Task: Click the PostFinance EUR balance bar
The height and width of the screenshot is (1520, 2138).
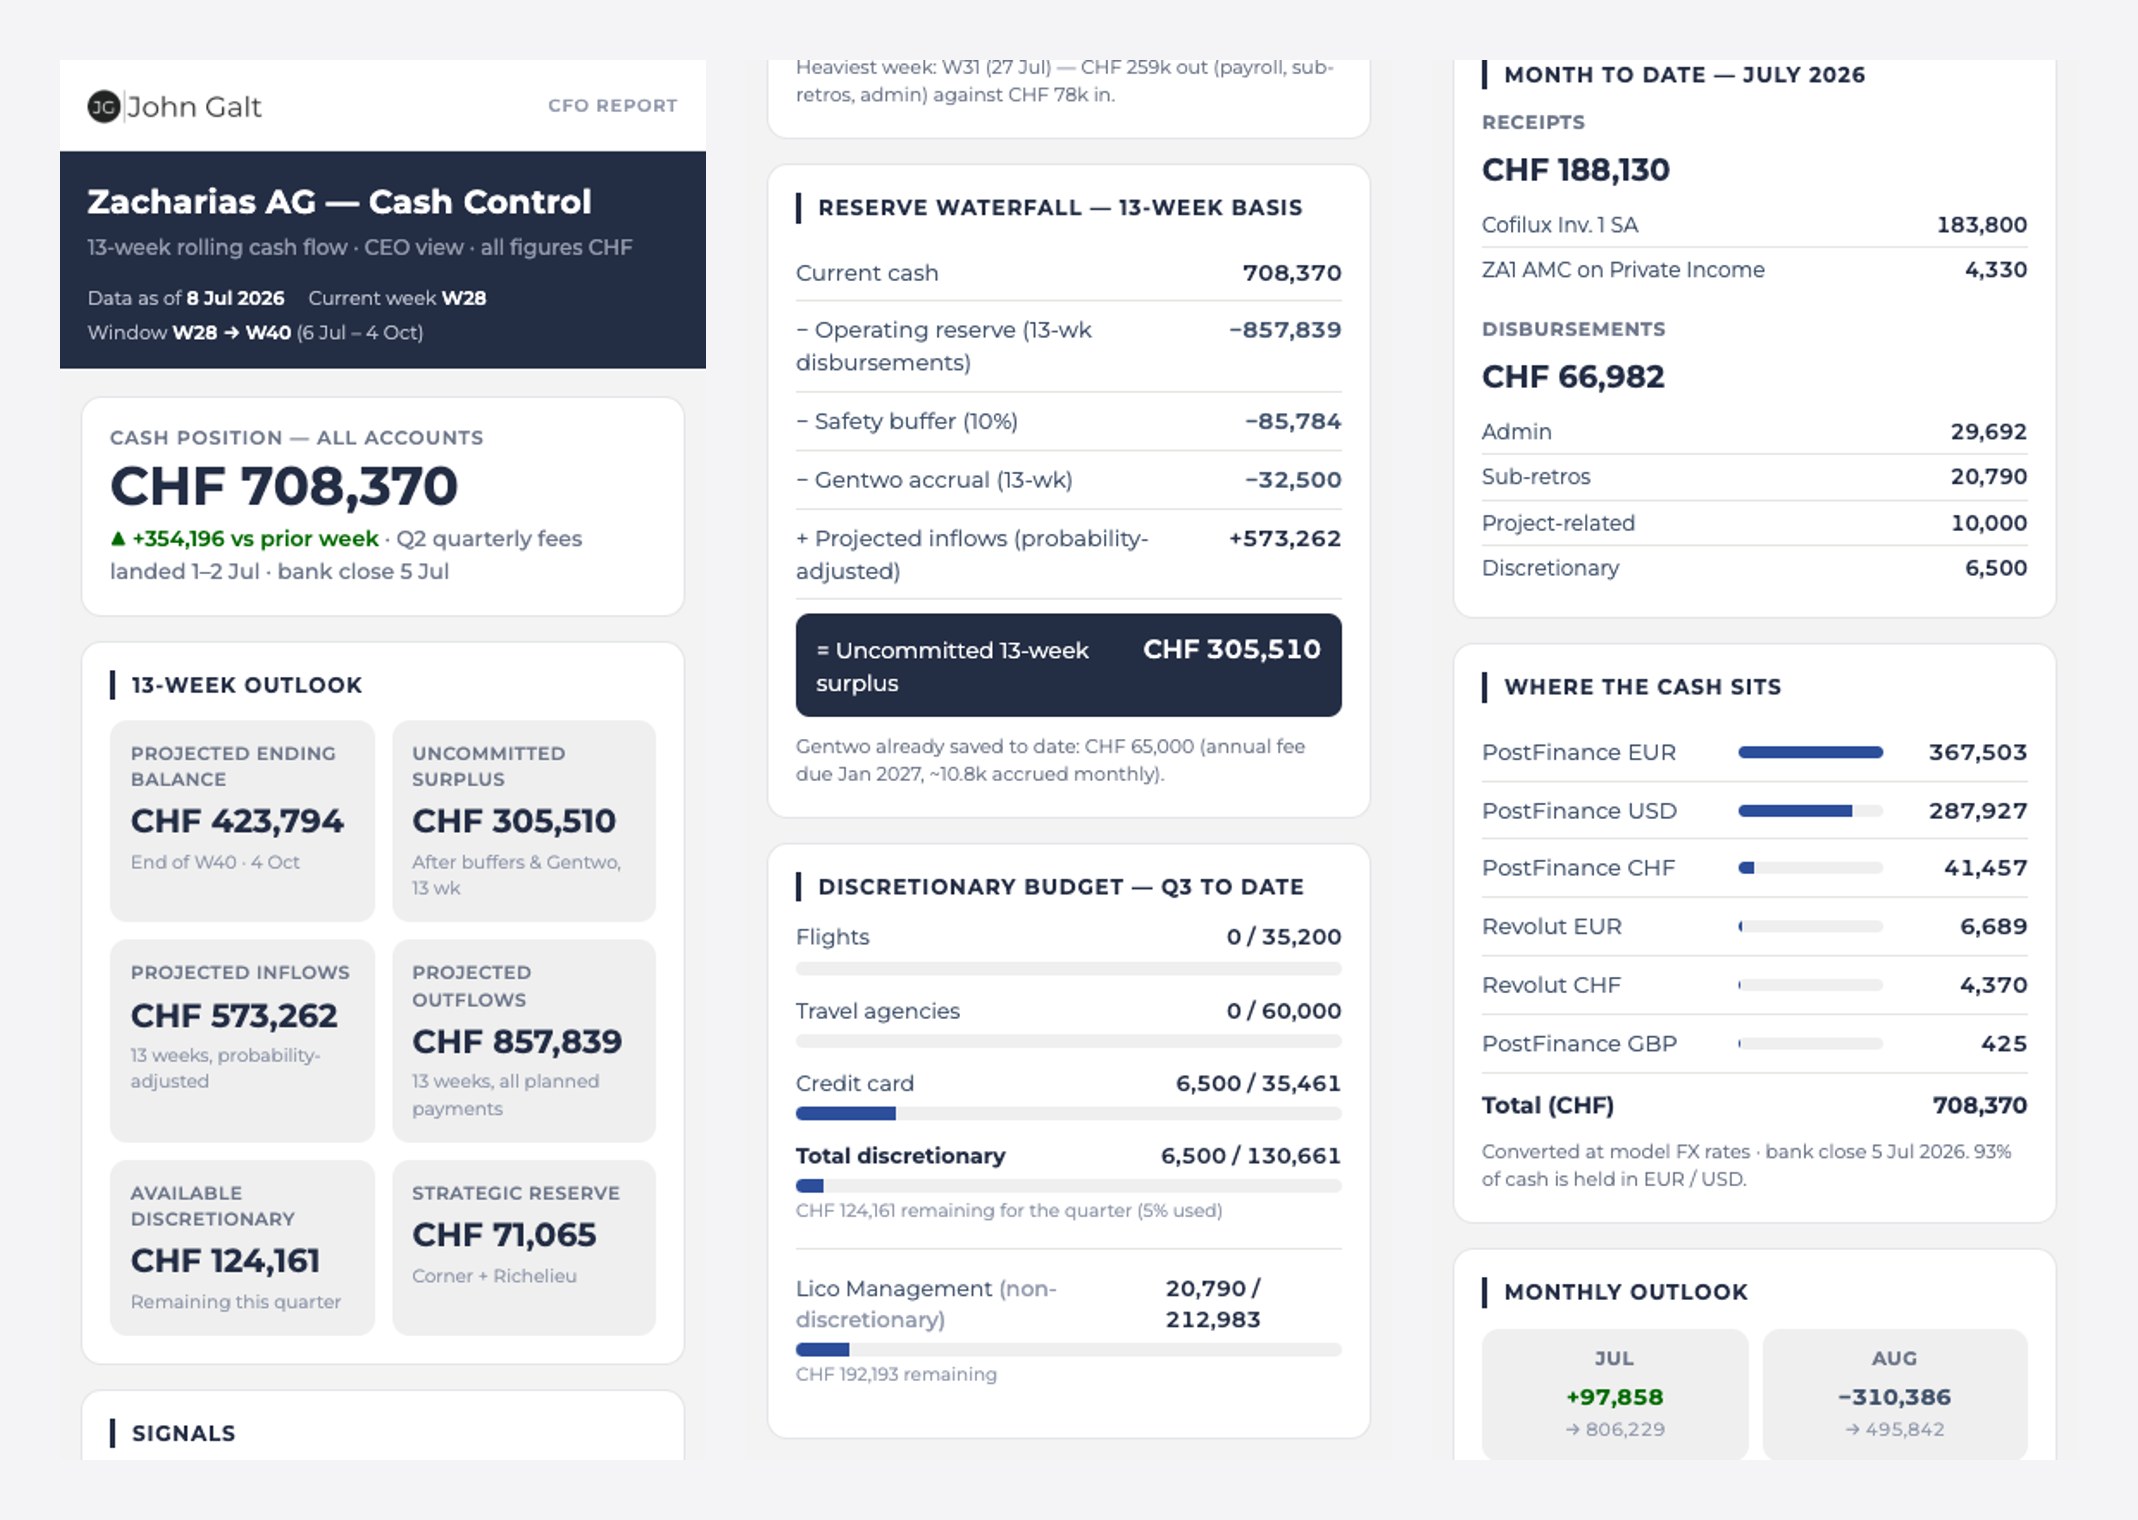Action: [1810, 752]
